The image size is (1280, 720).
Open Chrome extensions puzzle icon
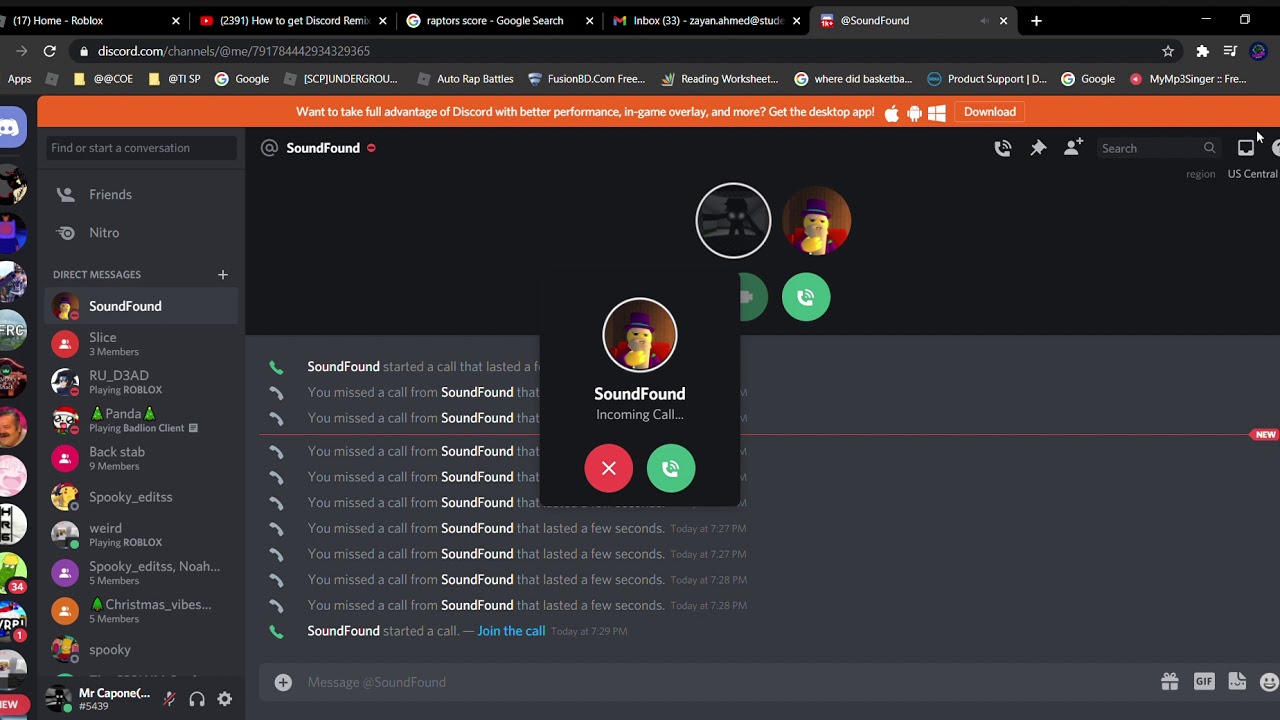click(x=1202, y=51)
